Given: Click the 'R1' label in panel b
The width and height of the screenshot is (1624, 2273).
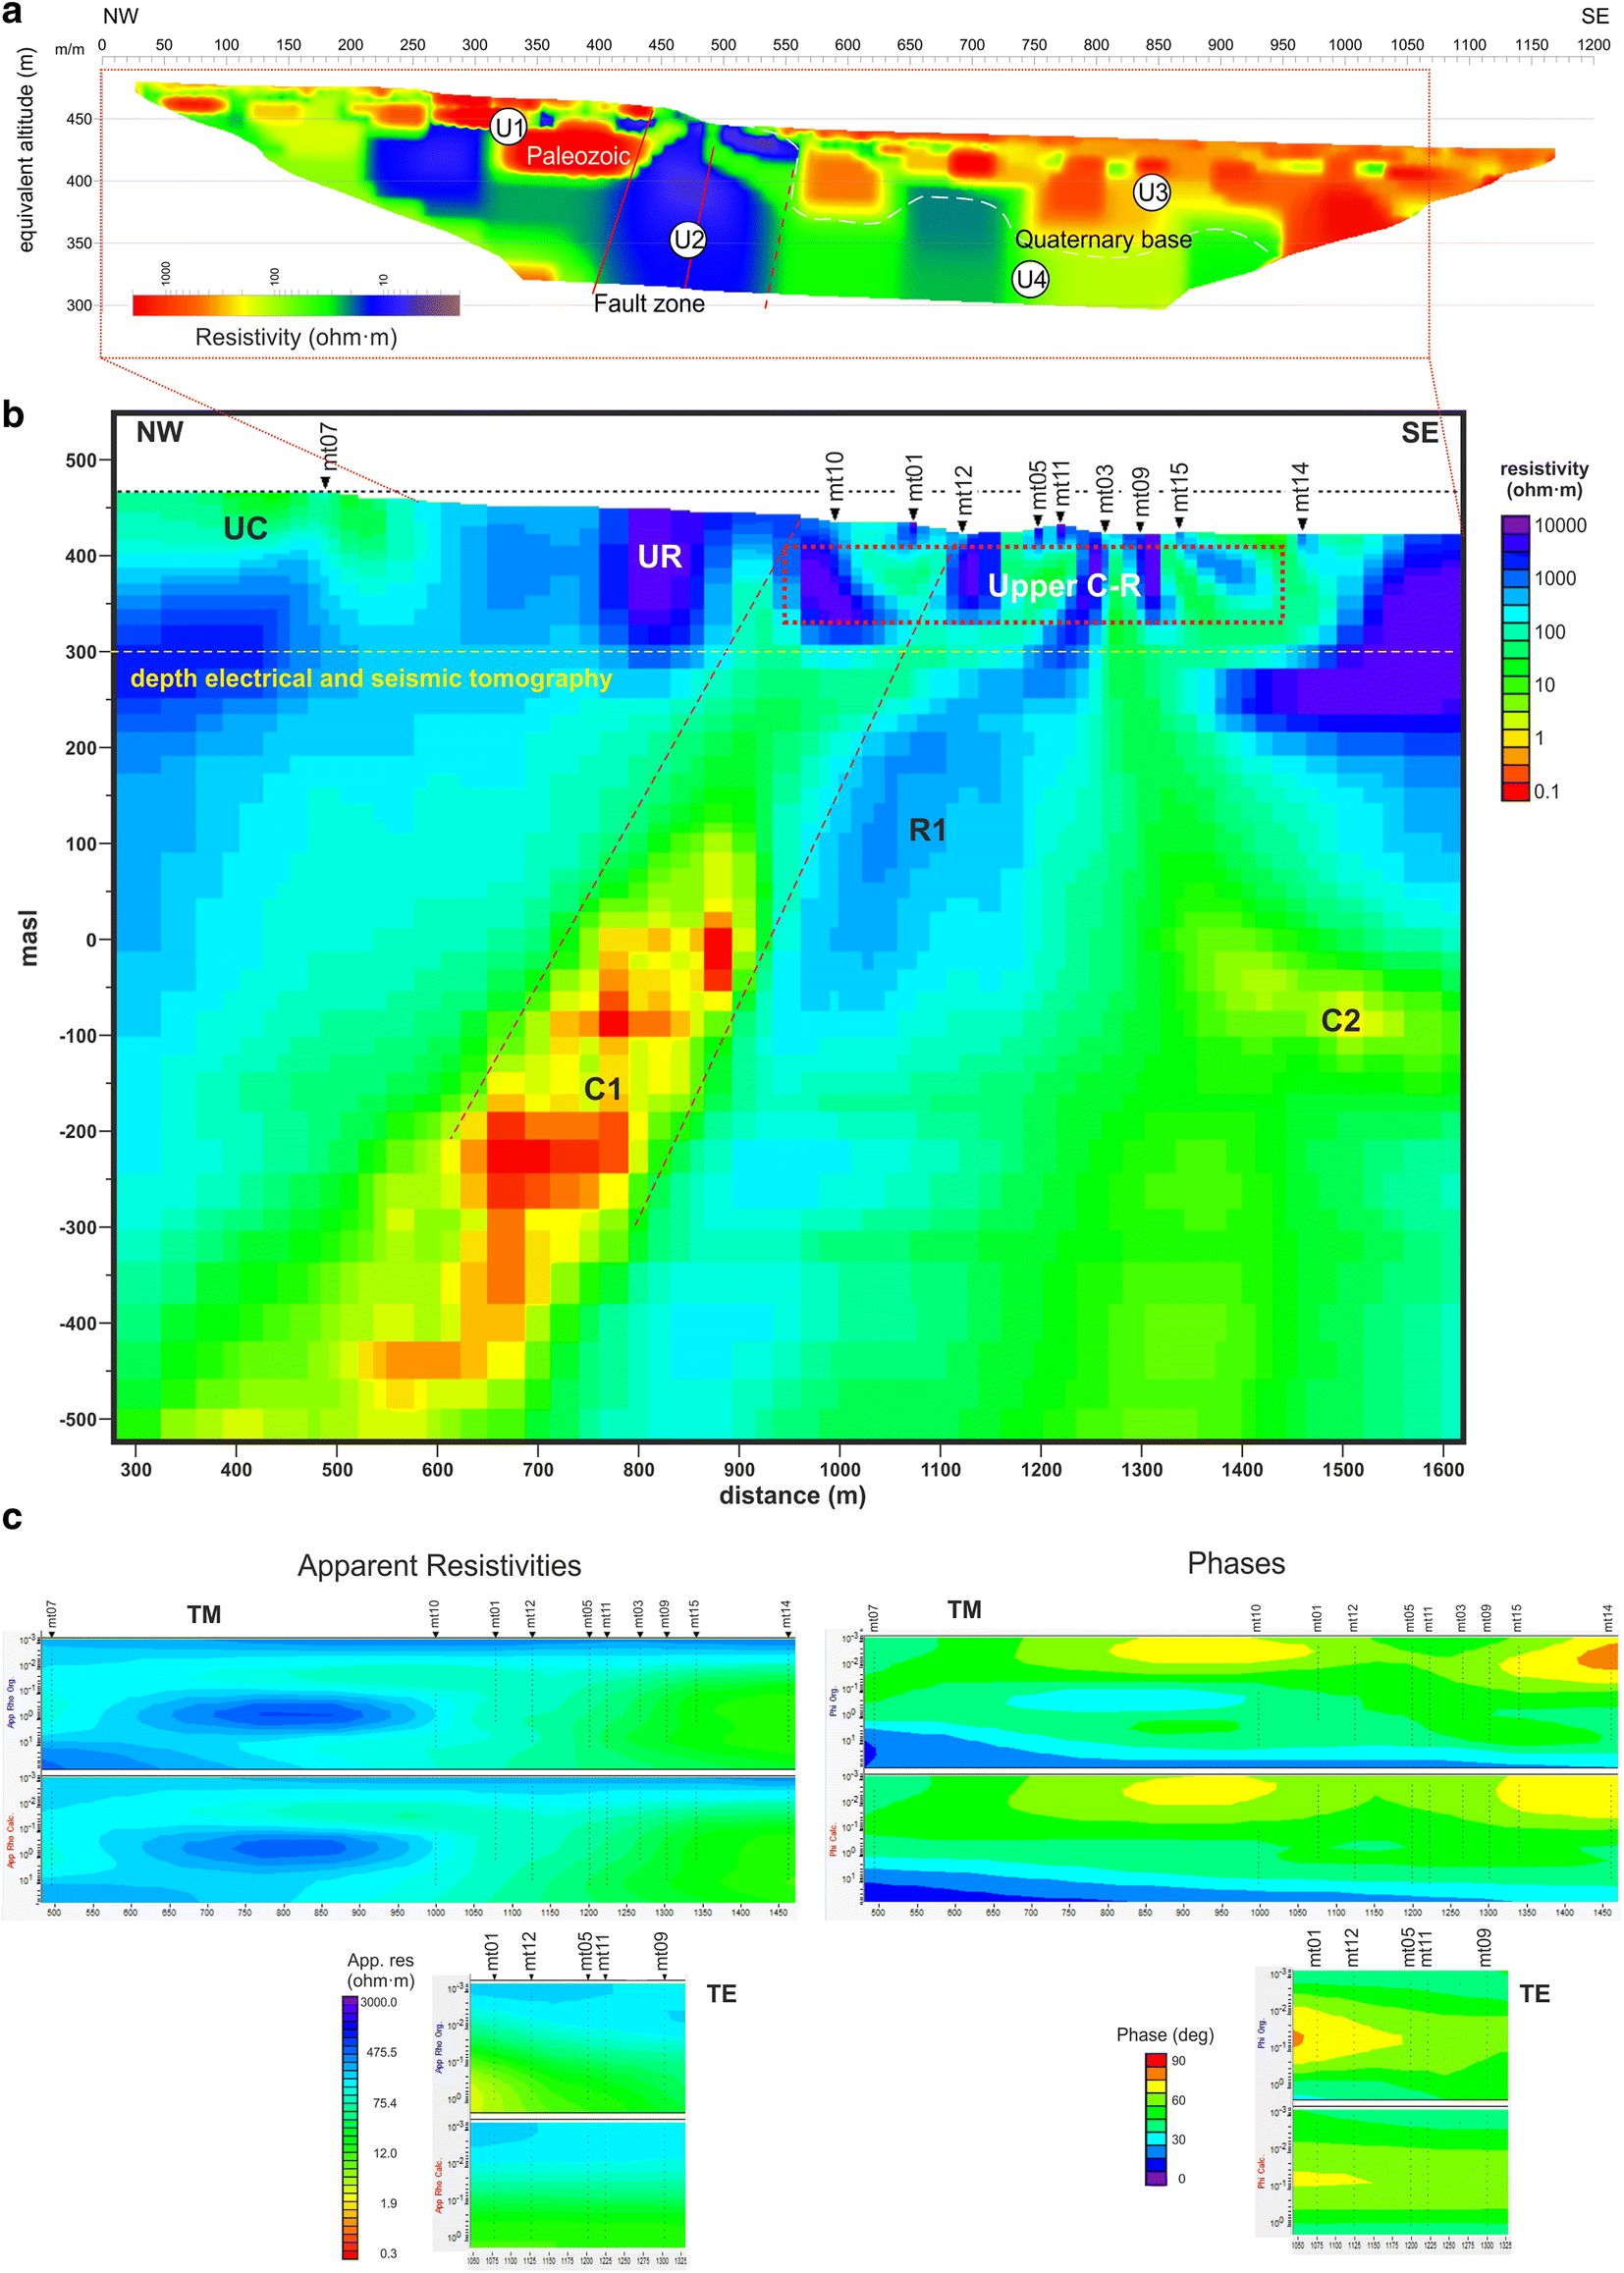Looking at the screenshot, I should (927, 830).
